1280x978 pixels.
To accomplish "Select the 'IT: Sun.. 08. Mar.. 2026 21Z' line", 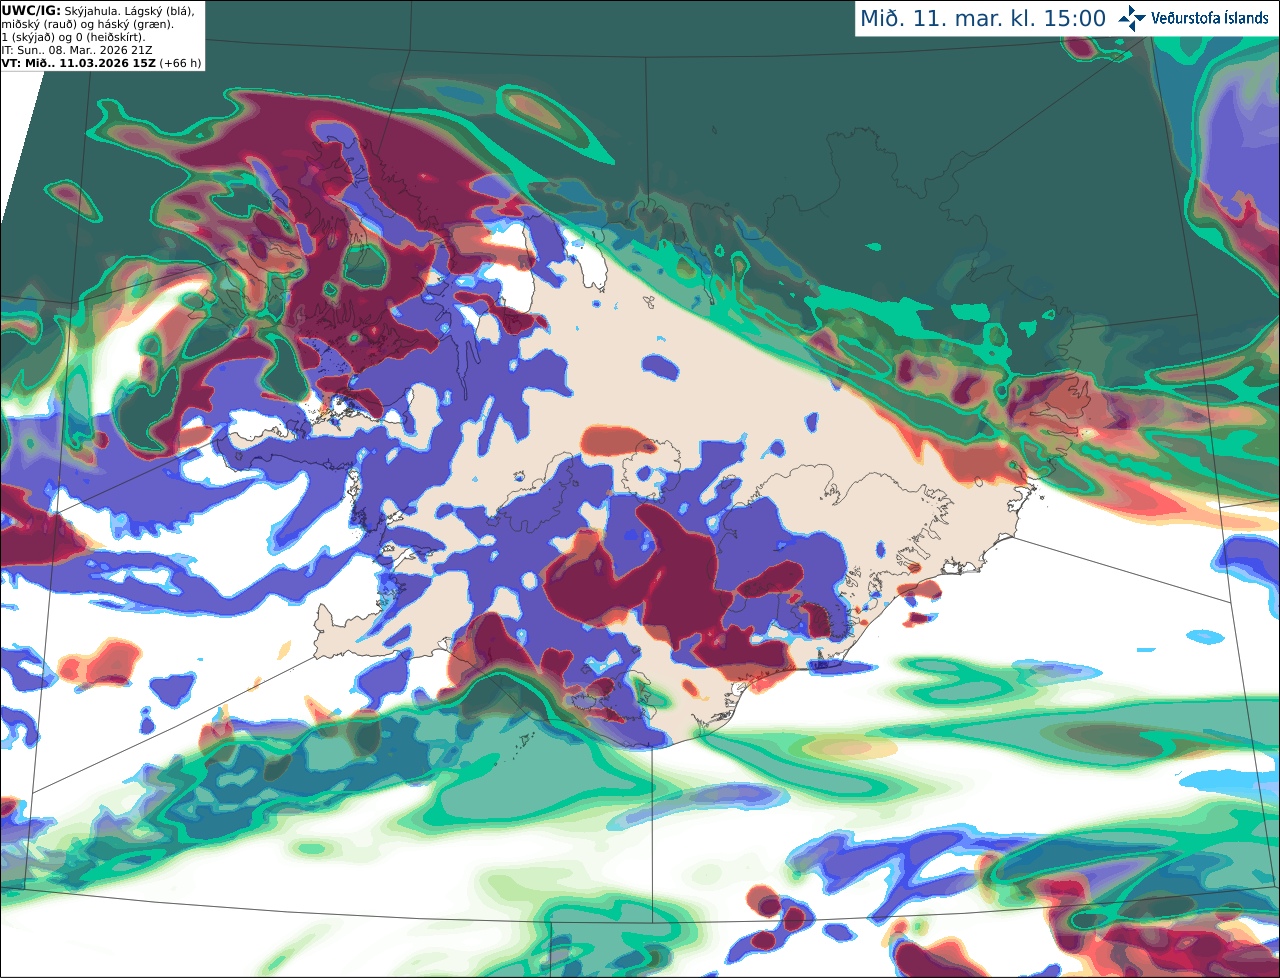I will coord(77,50).
